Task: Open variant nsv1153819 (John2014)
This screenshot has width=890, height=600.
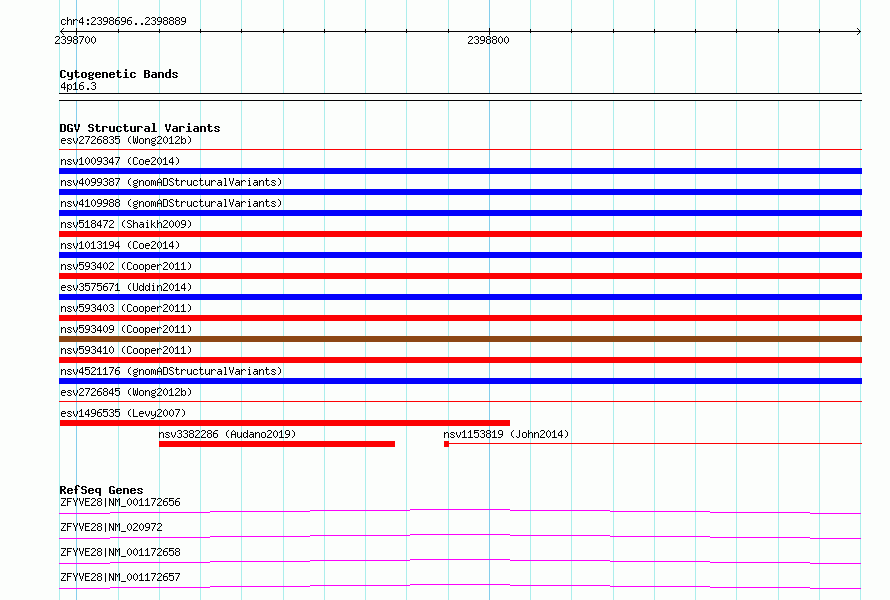Action: tap(506, 434)
